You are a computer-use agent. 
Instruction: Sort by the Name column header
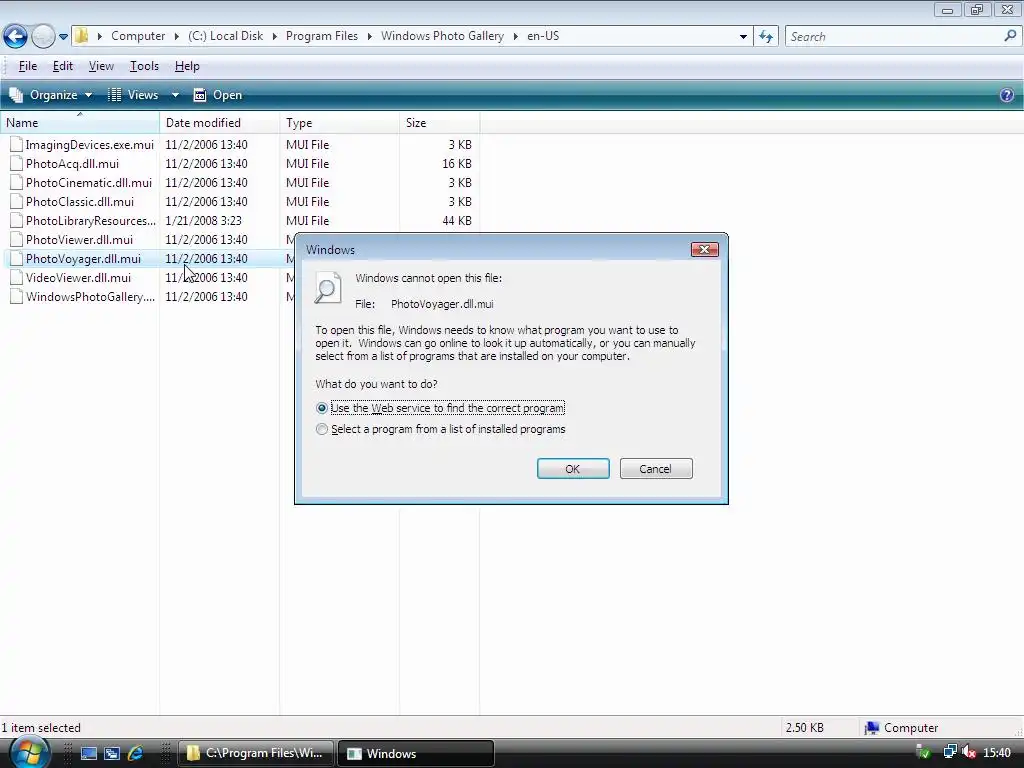point(80,123)
